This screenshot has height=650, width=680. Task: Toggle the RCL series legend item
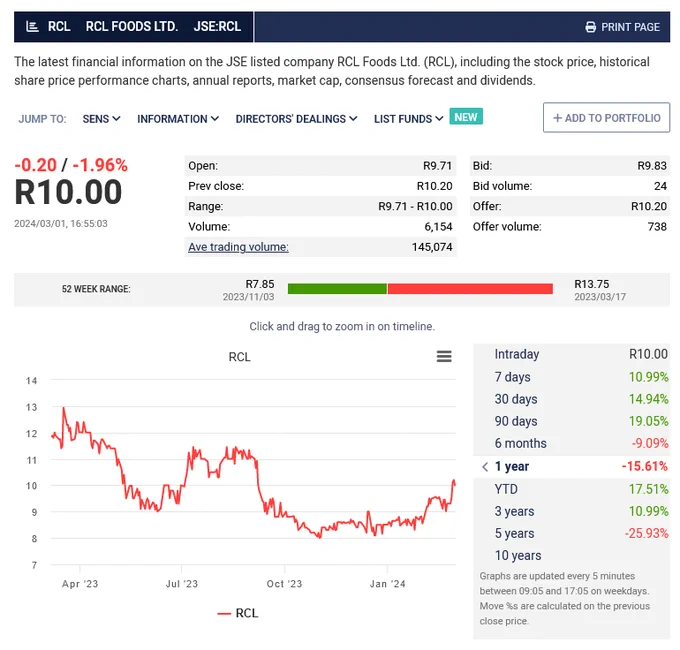238,613
